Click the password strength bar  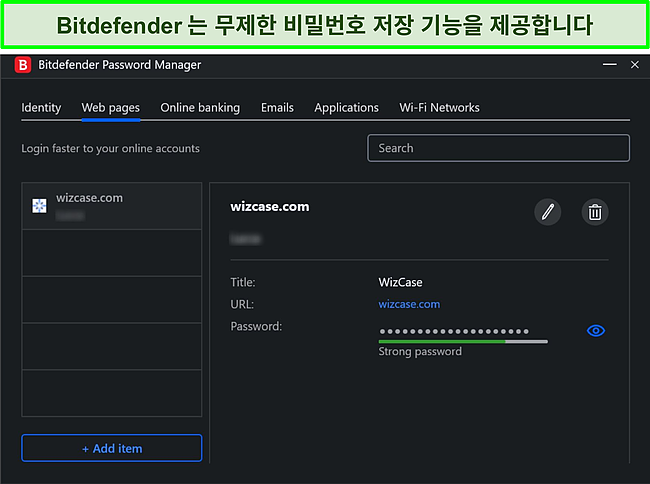tap(463, 342)
